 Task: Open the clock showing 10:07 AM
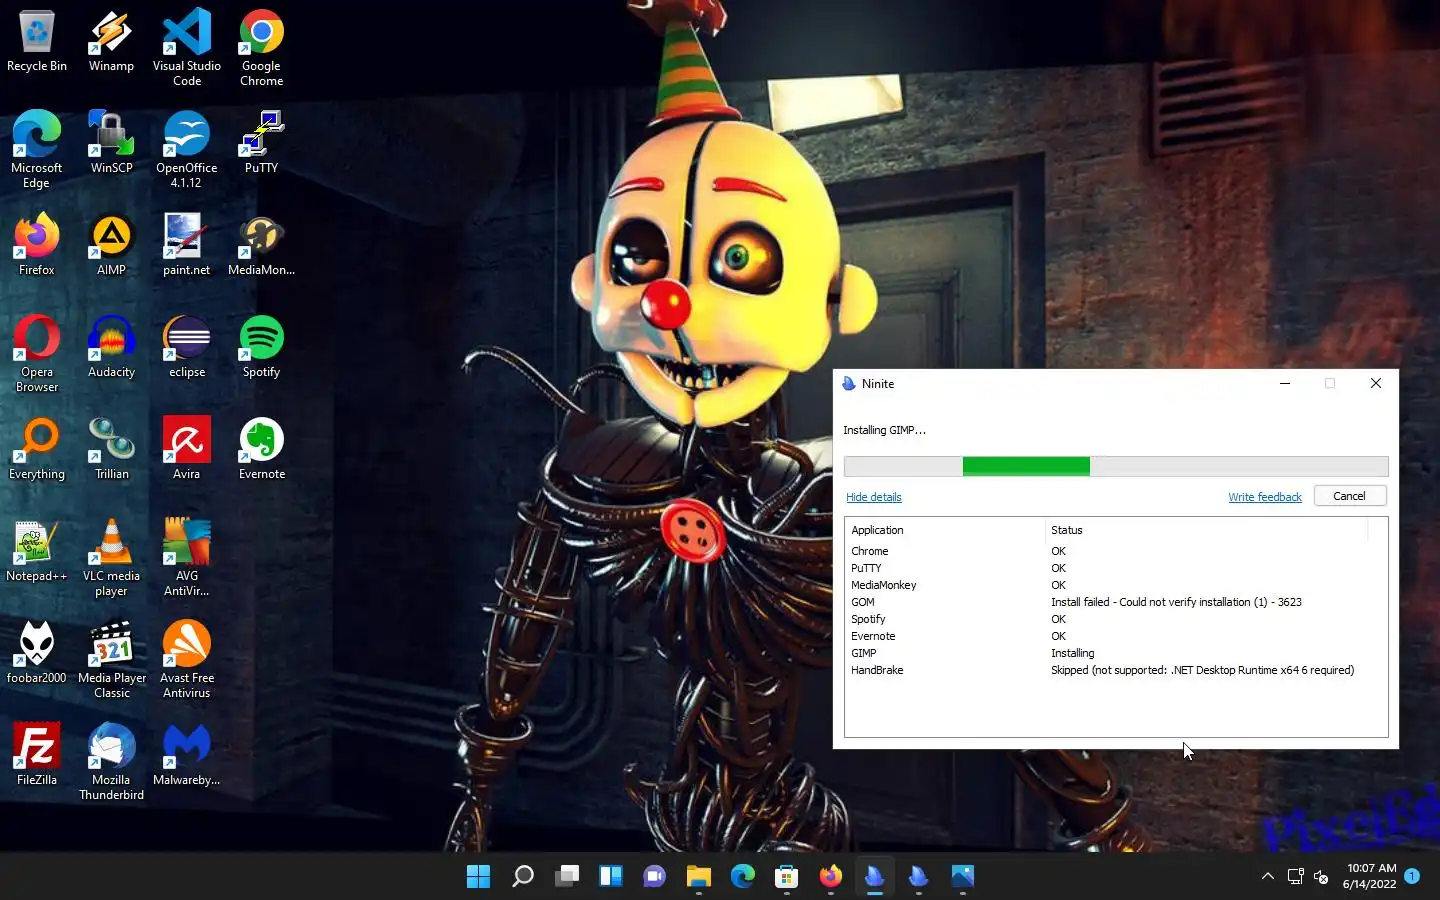pyautogui.click(x=1369, y=876)
